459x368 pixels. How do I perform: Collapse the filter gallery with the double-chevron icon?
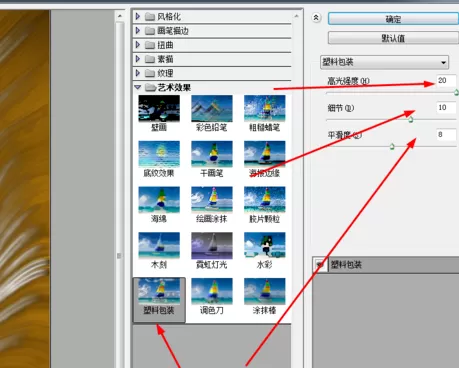(316, 18)
